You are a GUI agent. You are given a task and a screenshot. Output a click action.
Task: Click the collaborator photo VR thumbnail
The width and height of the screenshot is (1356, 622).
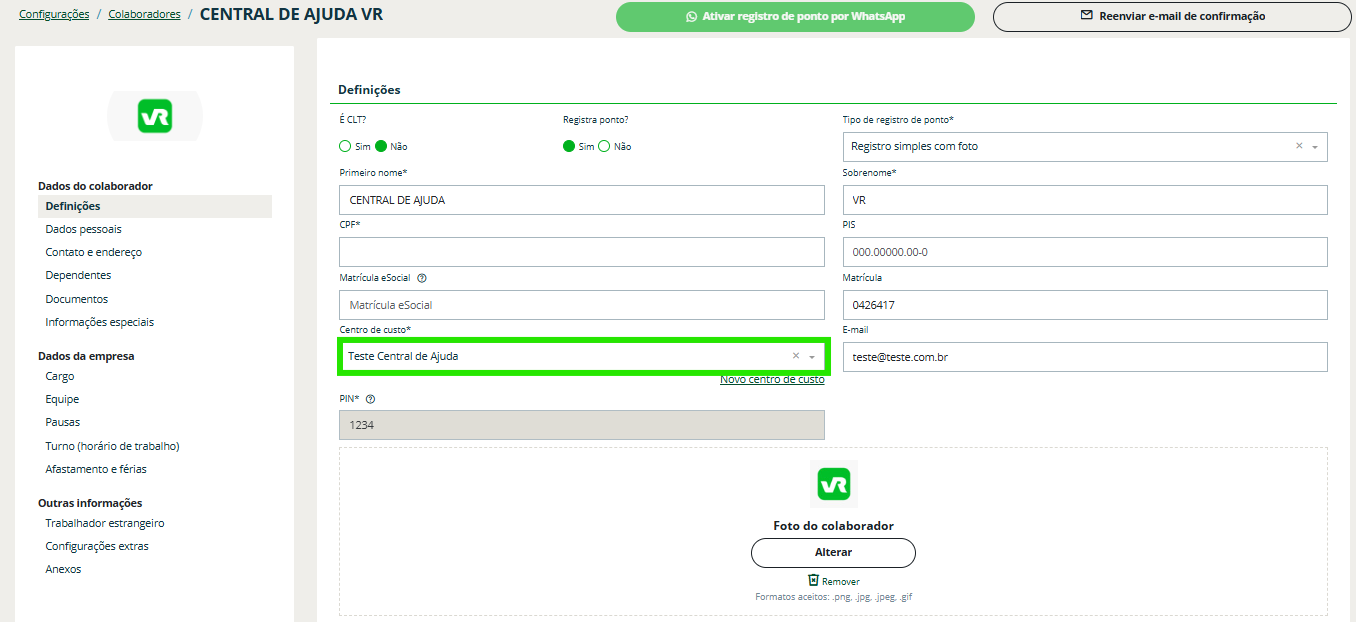(833, 485)
